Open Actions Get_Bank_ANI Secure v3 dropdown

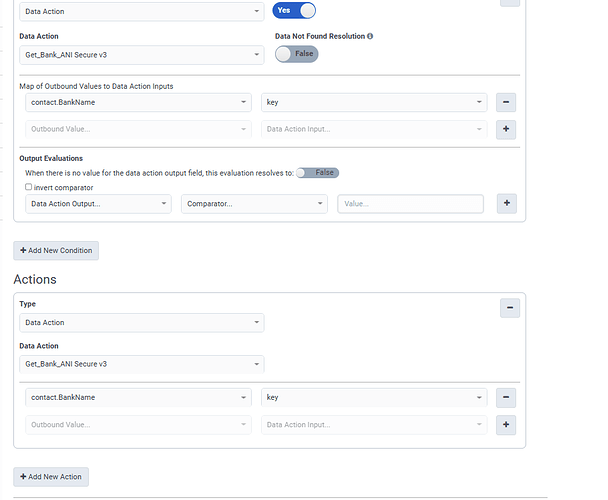(x=142, y=364)
